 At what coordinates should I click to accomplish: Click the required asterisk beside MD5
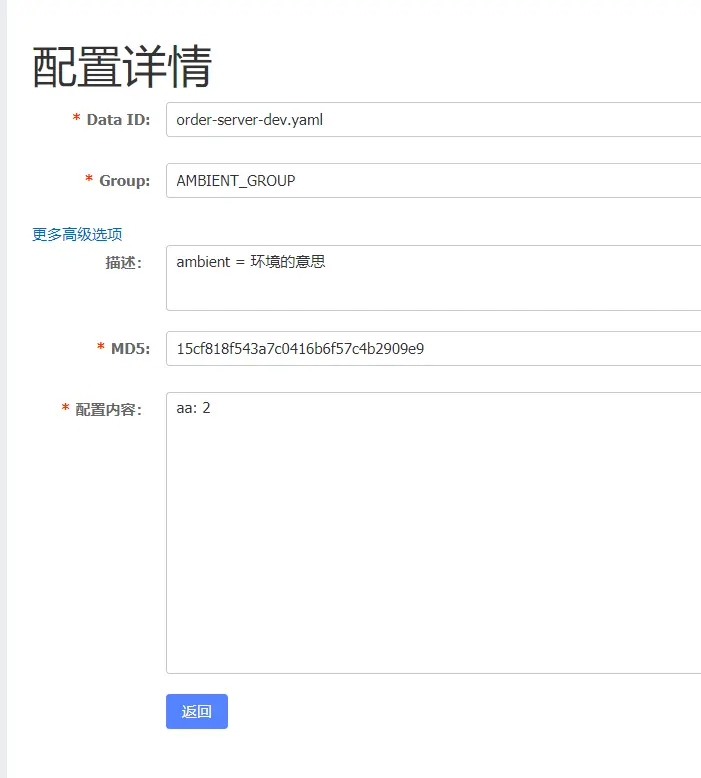[101, 347]
